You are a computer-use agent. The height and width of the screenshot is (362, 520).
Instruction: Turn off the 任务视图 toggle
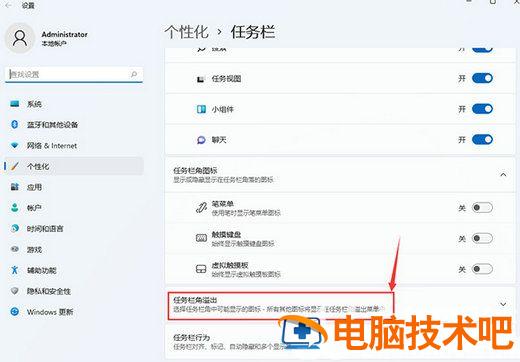(482, 78)
